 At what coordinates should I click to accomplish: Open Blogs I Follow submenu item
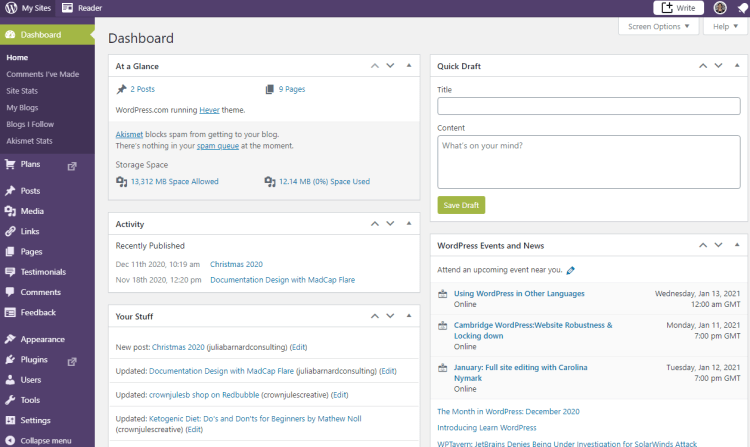tap(30, 124)
